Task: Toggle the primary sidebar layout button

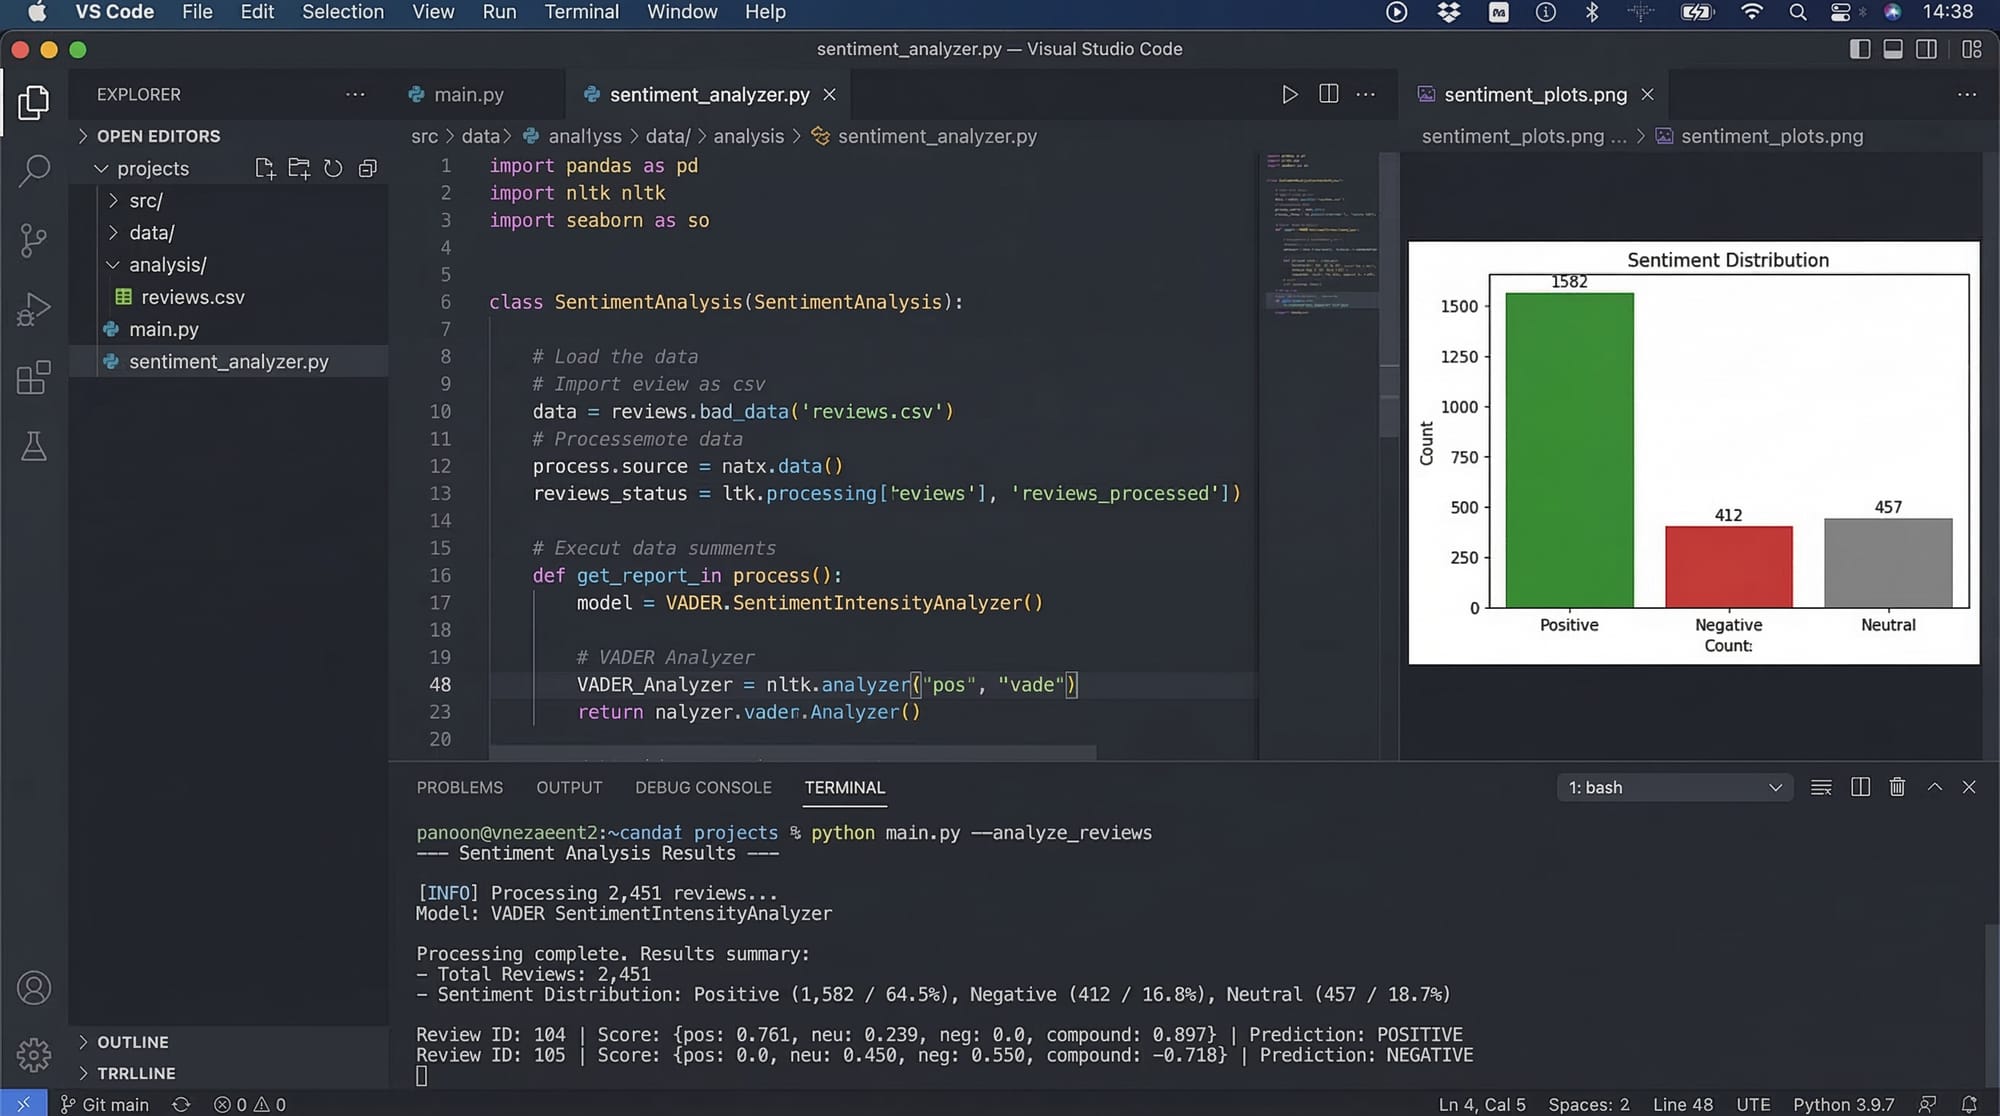Action: point(1860,49)
